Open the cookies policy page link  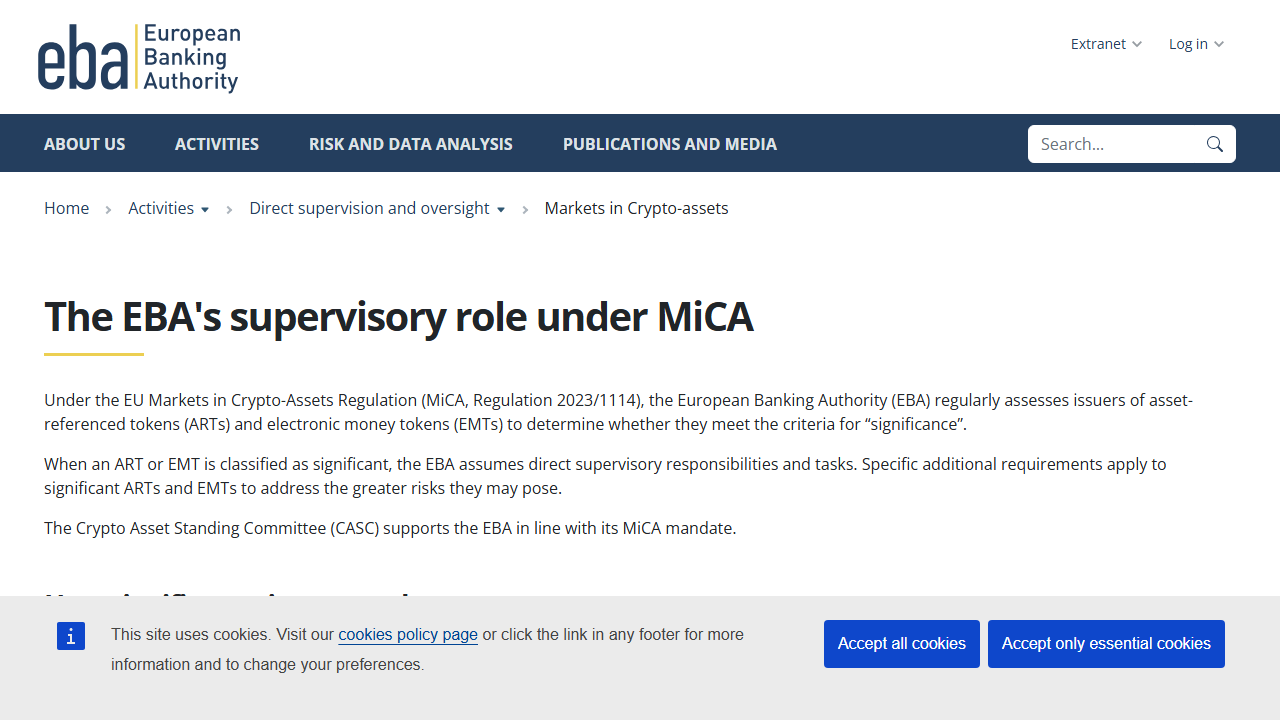[x=408, y=634]
